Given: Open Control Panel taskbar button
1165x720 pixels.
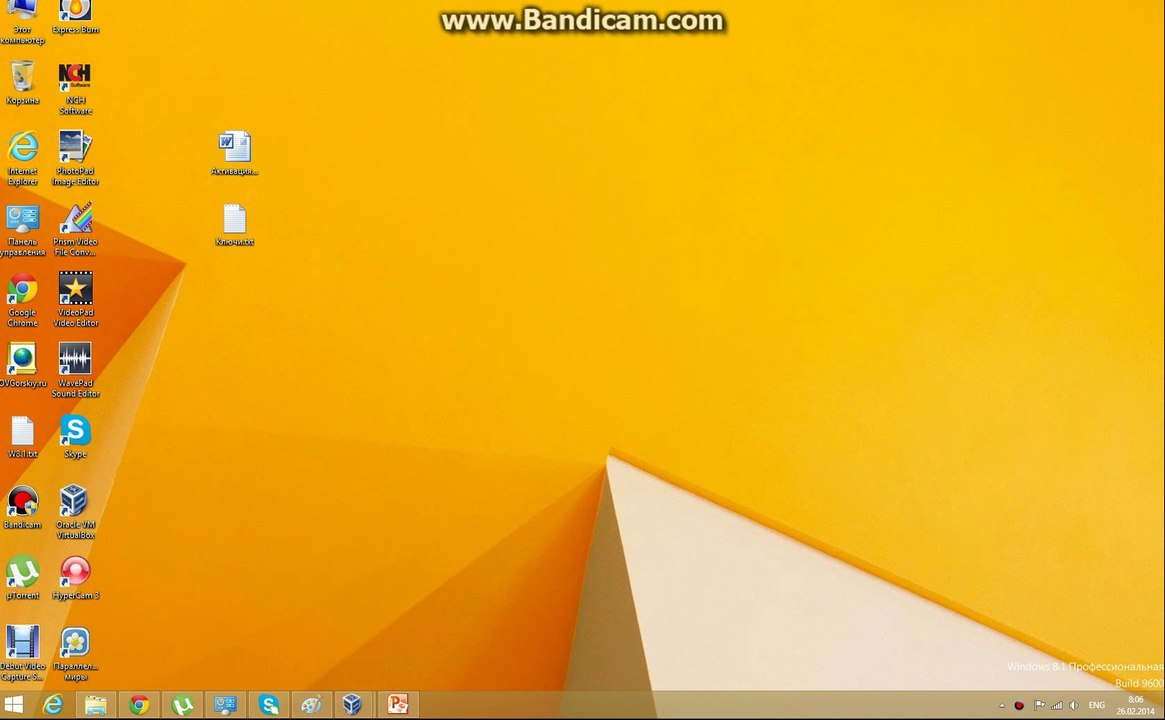Looking at the screenshot, I should pyautogui.click(x=225, y=704).
